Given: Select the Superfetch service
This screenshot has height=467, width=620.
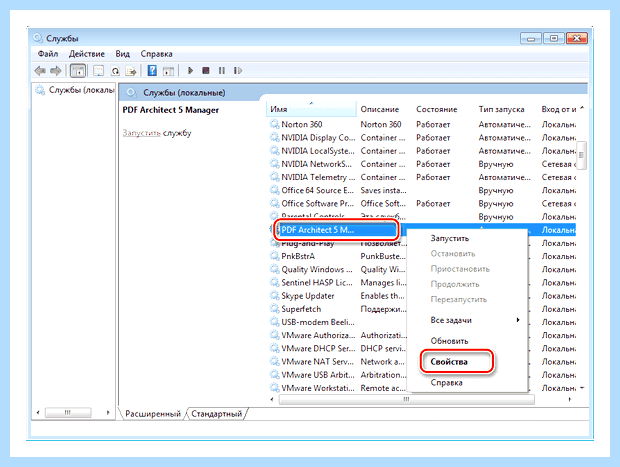Looking at the screenshot, I should coord(301,309).
